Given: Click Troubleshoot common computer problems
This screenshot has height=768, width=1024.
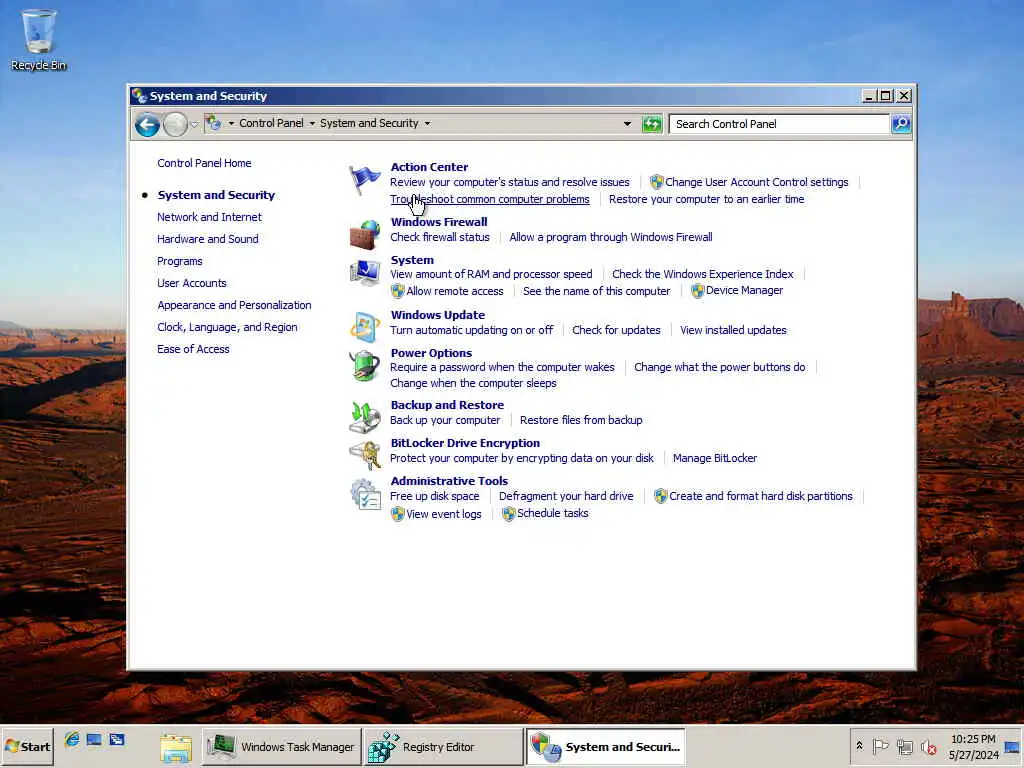Looking at the screenshot, I should pos(490,199).
